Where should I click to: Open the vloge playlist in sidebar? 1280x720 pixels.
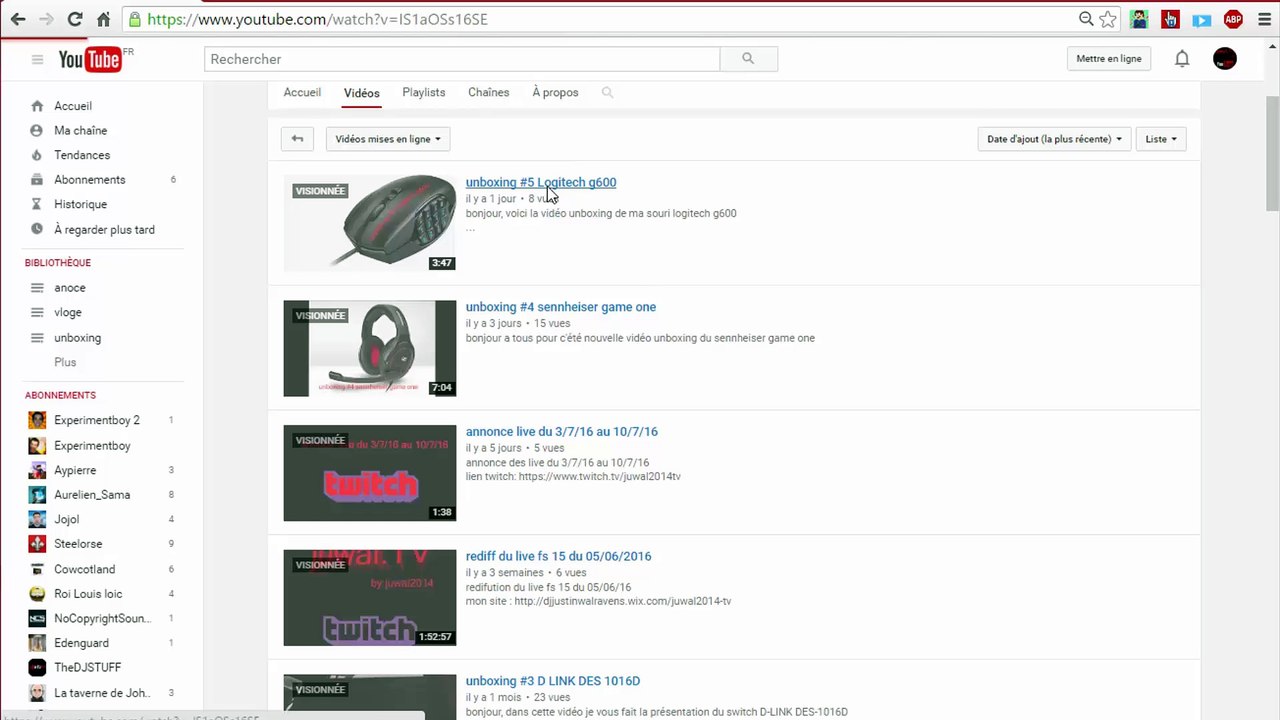68,313
